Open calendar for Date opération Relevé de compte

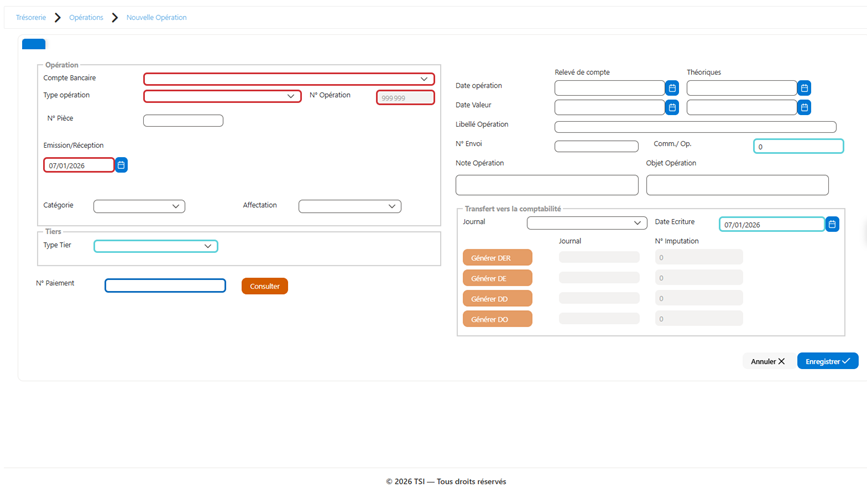(x=672, y=88)
